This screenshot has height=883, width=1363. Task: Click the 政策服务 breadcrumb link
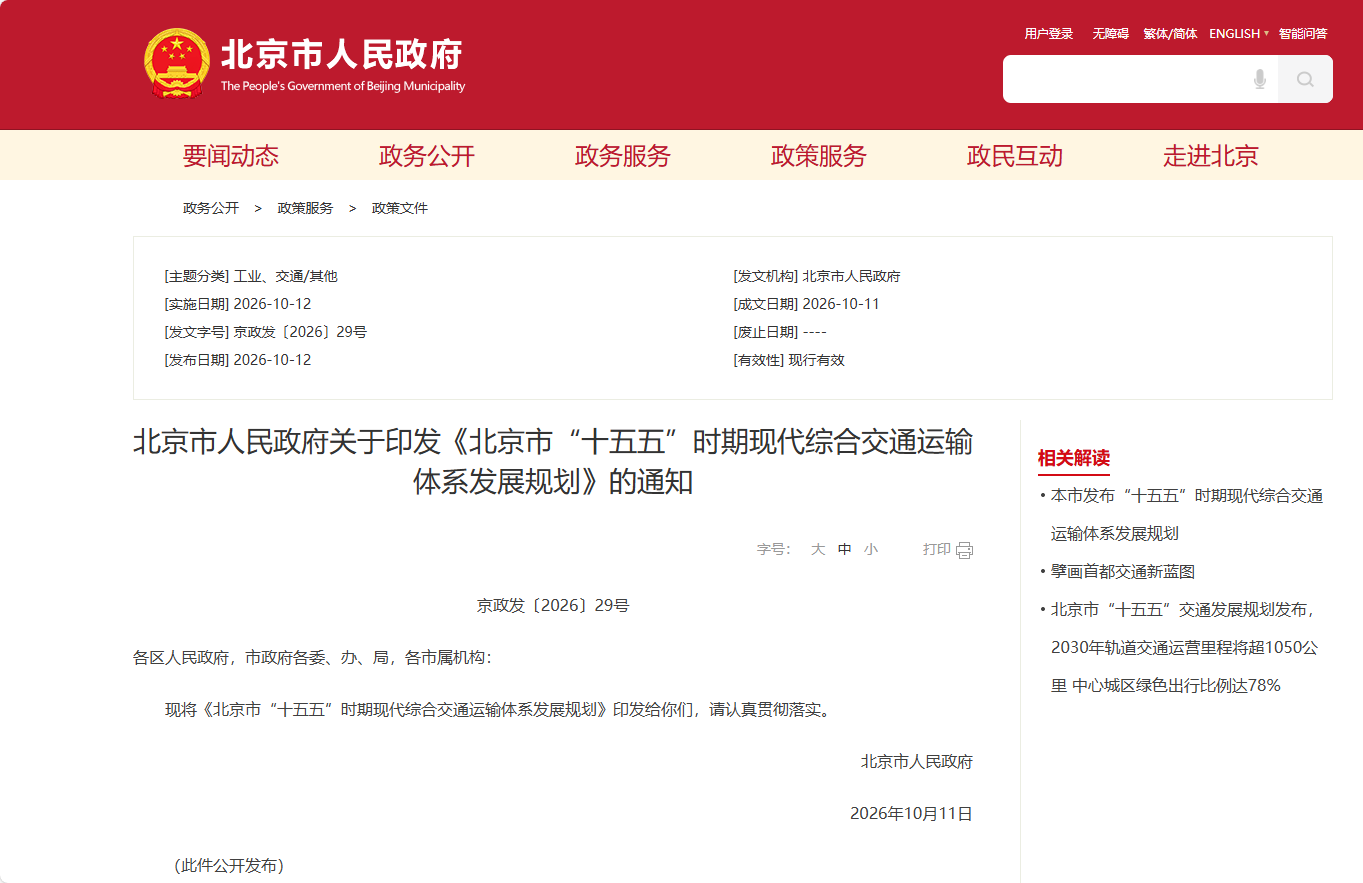pyautogui.click(x=306, y=208)
